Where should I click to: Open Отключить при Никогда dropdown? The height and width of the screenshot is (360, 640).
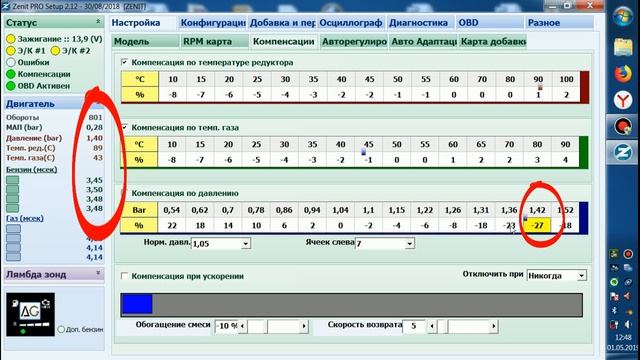581,276
